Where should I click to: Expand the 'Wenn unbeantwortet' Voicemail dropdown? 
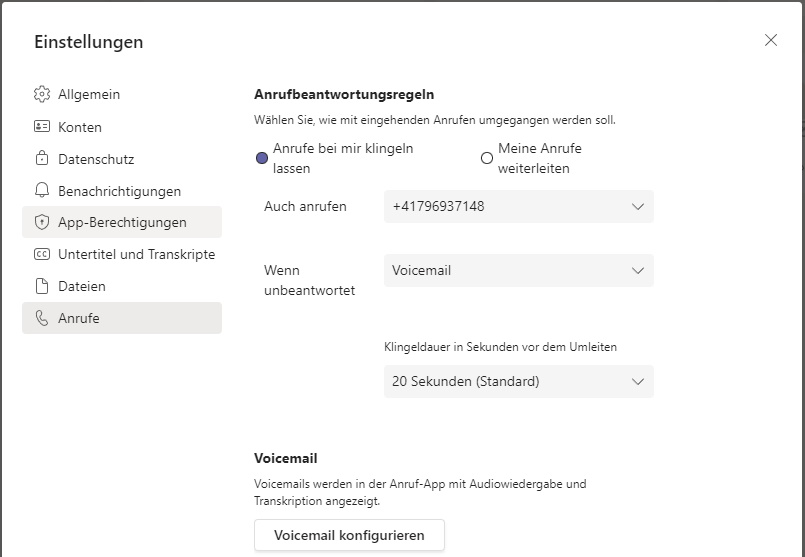tap(519, 271)
